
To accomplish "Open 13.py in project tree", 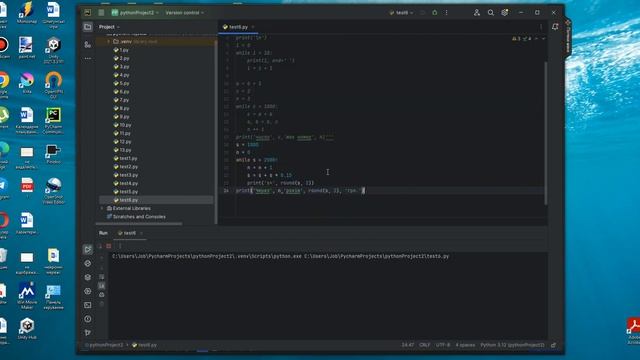I will tap(122, 150).
